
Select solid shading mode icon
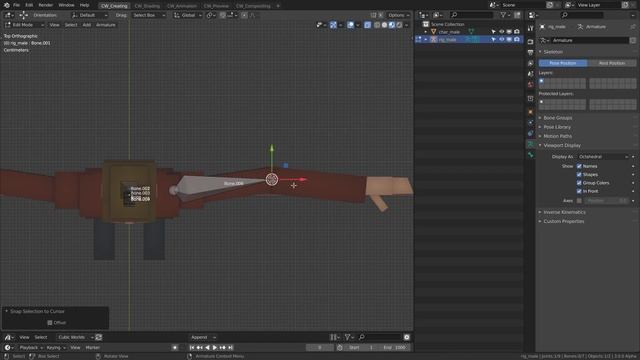pos(384,25)
